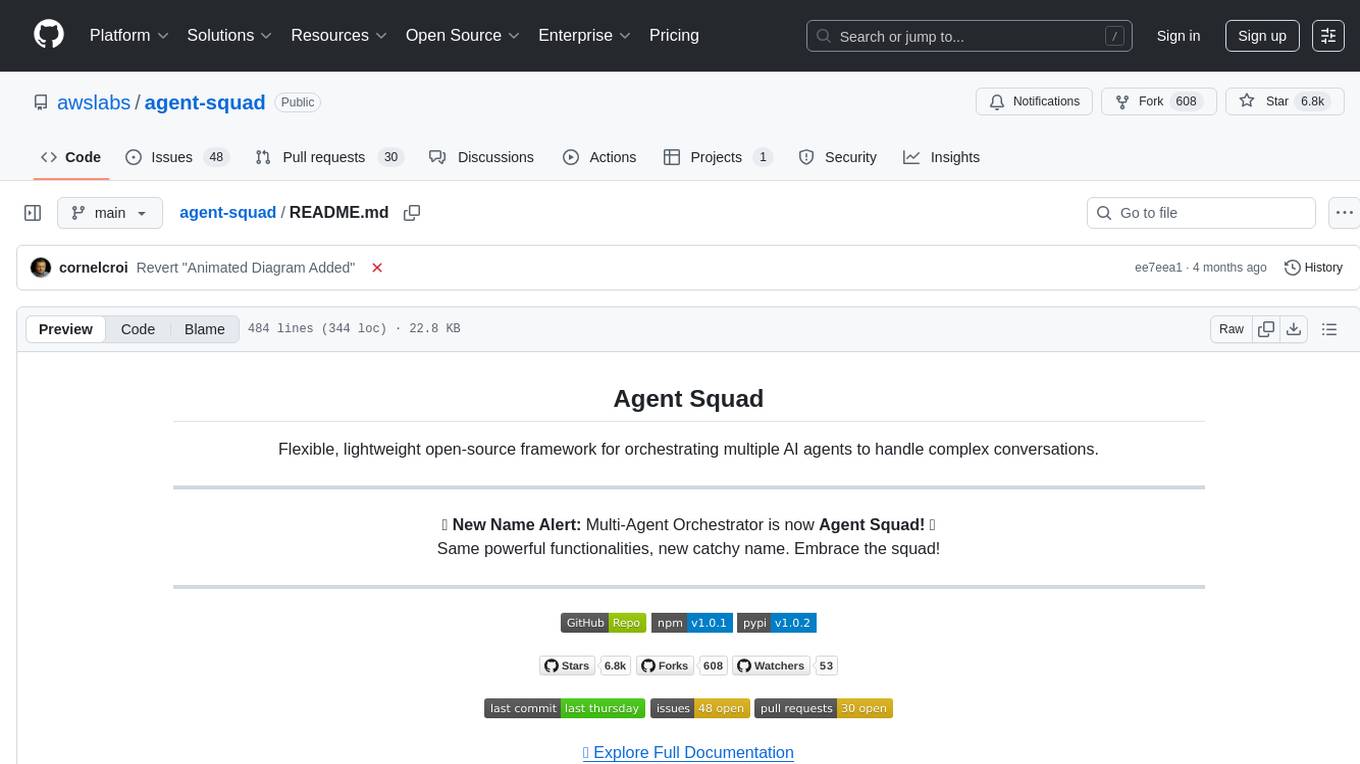
Task: Open the main branch selector
Action: point(109,213)
